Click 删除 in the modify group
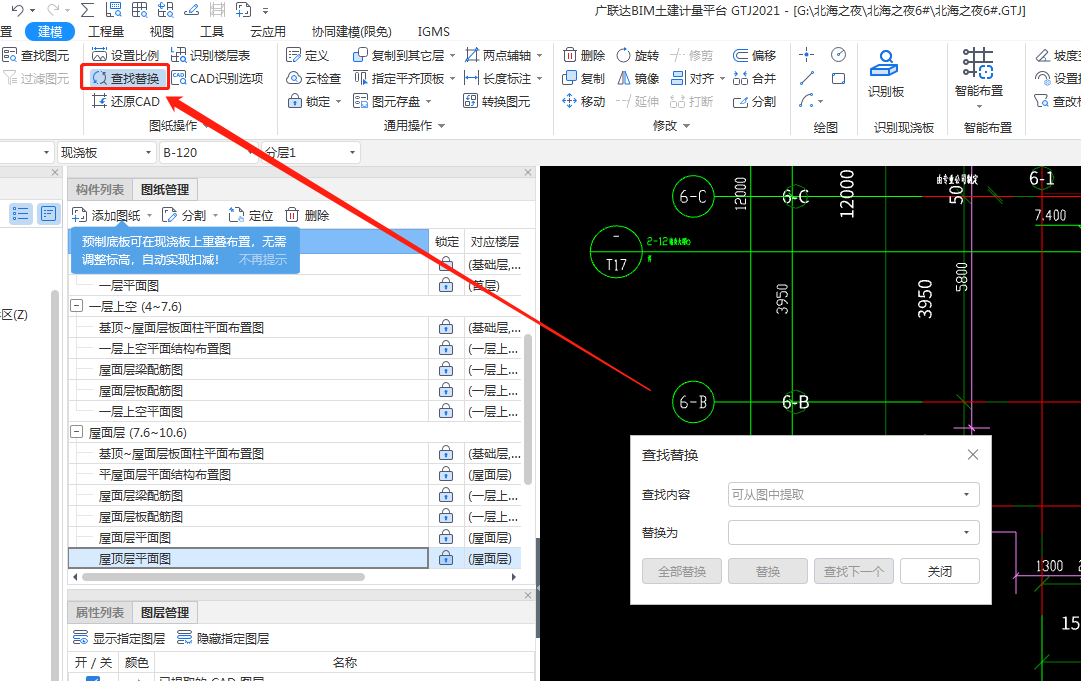 click(x=584, y=55)
